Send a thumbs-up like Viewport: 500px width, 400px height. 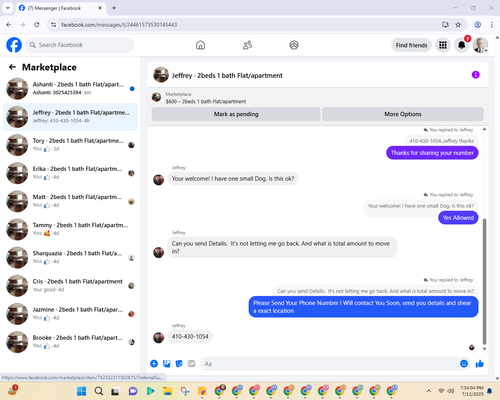coord(480,364)
